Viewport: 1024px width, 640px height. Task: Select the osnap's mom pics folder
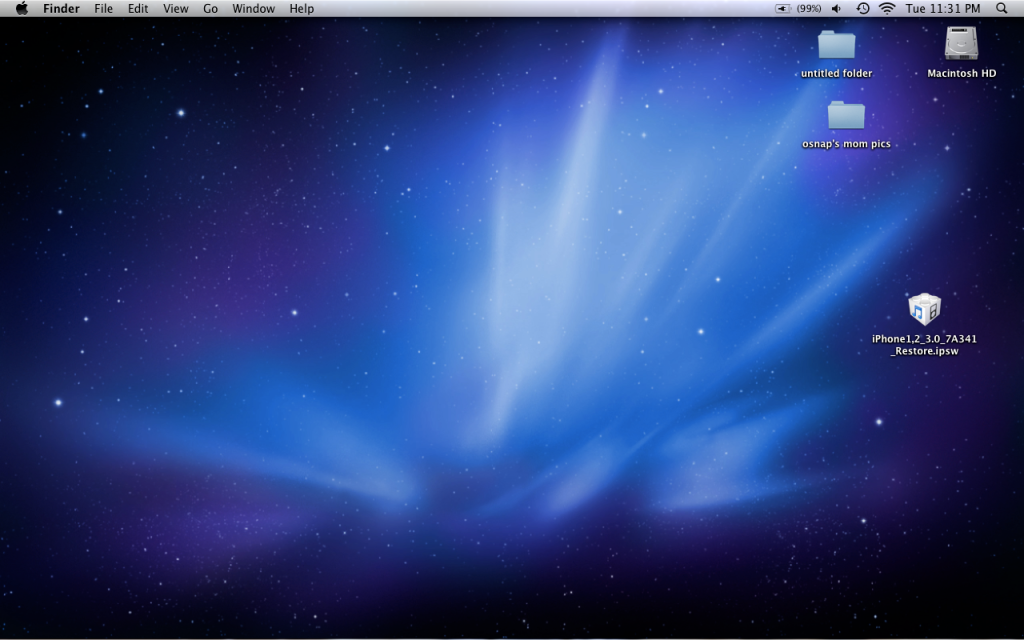(846, 115)
